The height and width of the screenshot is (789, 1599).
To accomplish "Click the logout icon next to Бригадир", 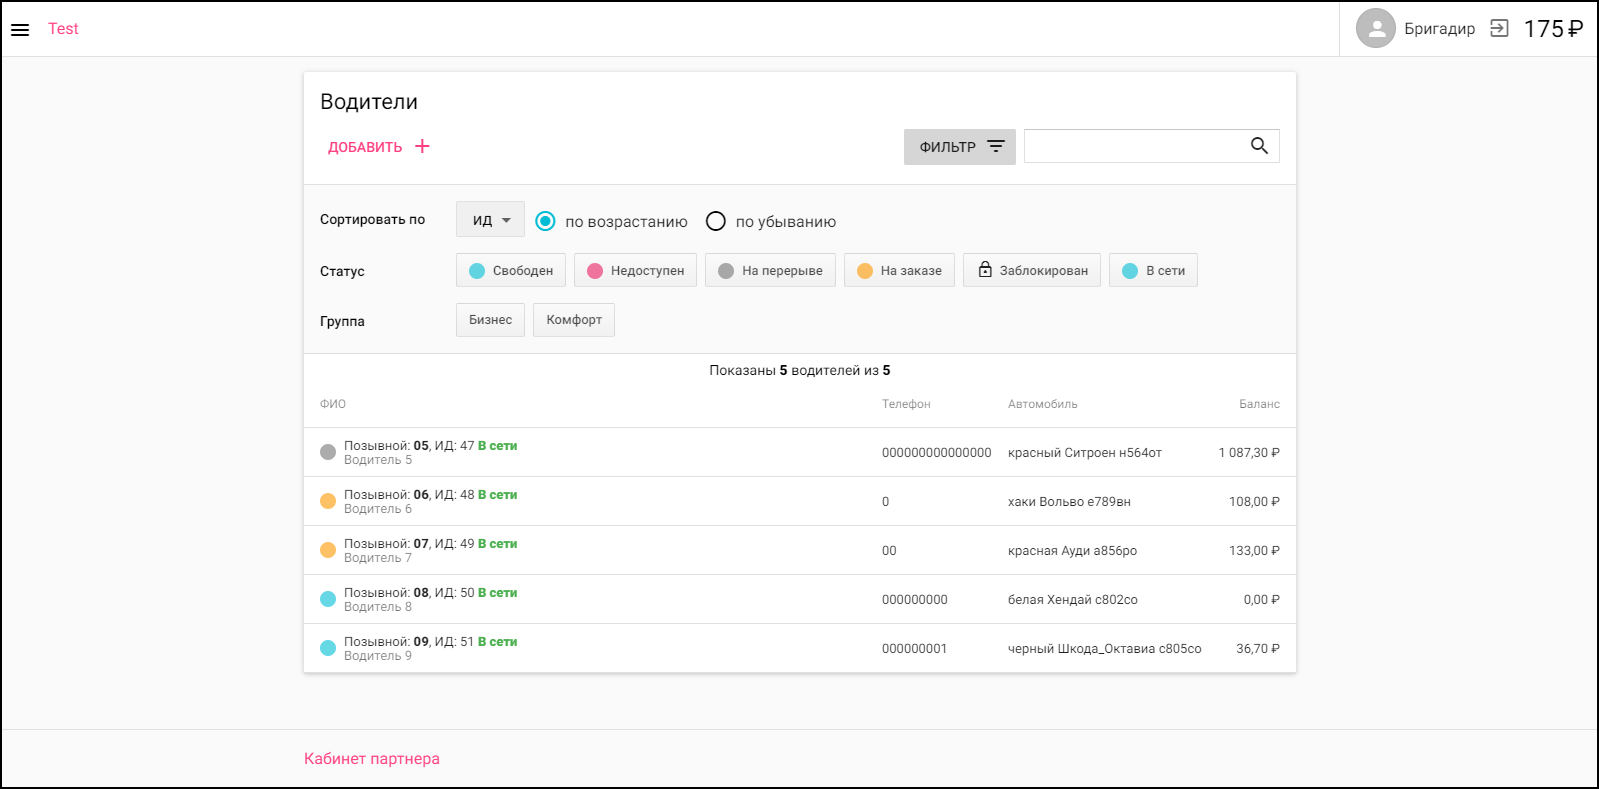I will (1498, 28).
